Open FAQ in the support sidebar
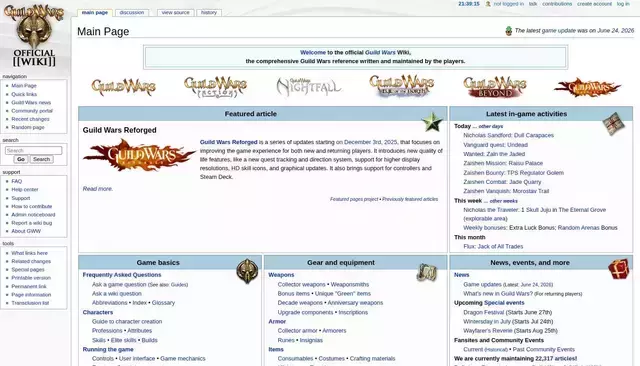The image size is (640, 366). pyautogui.click(x=17, y=181)
